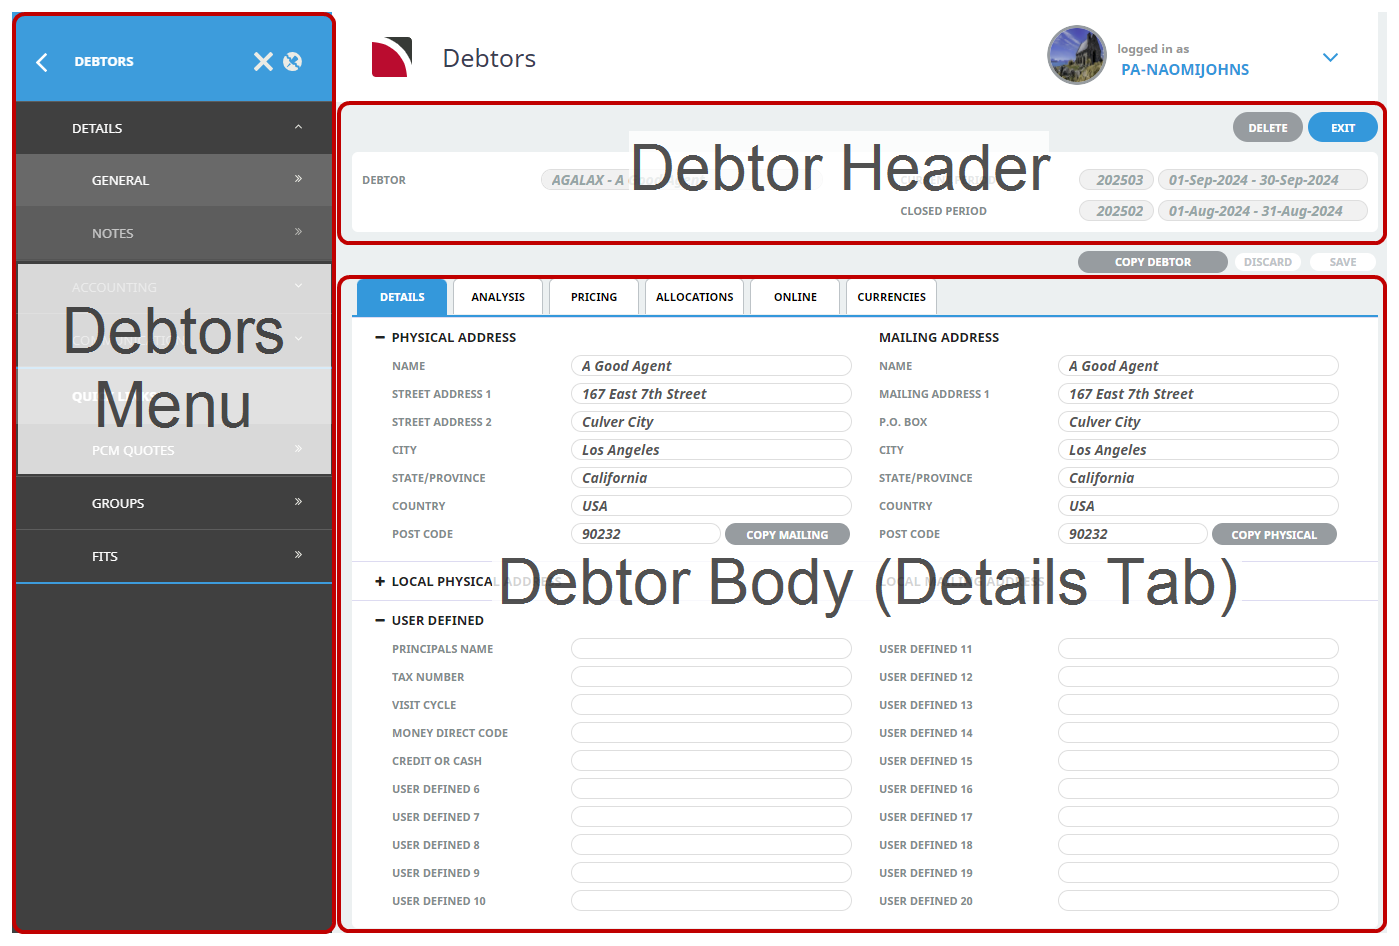This screenshot has width=1399, height=946.
Task: Click the EXIT button
Action: 1343,128
